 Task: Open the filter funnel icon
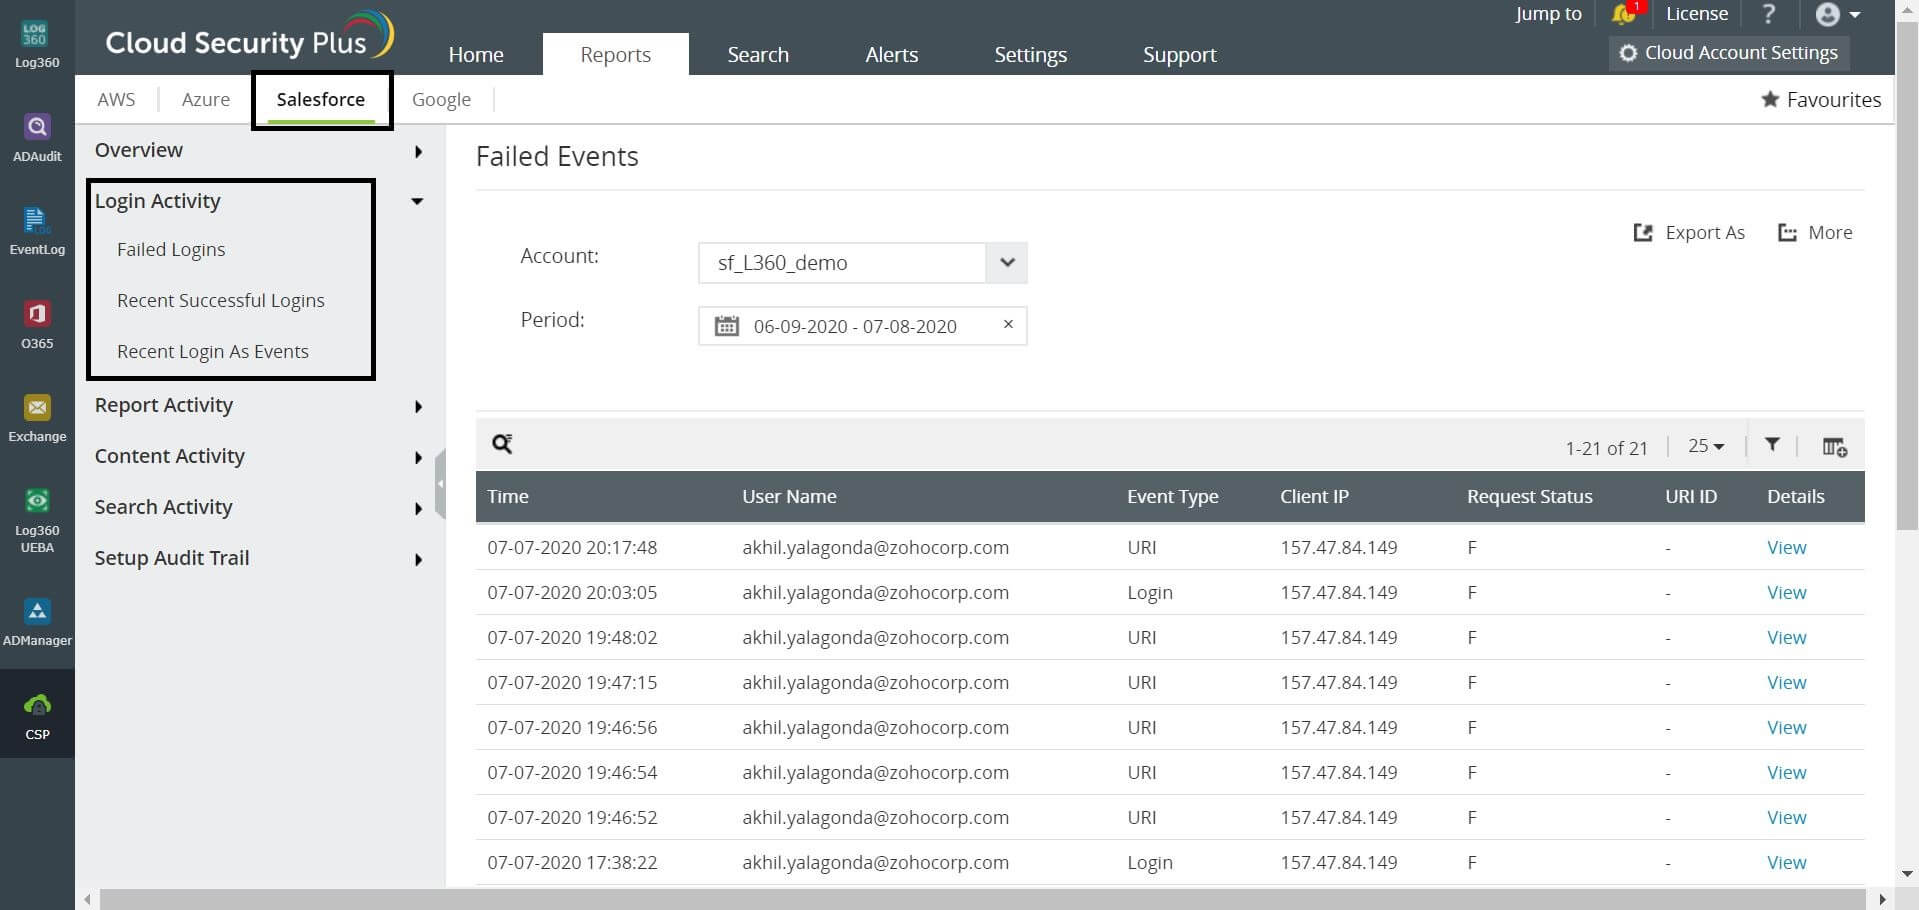coord(1772,445)
